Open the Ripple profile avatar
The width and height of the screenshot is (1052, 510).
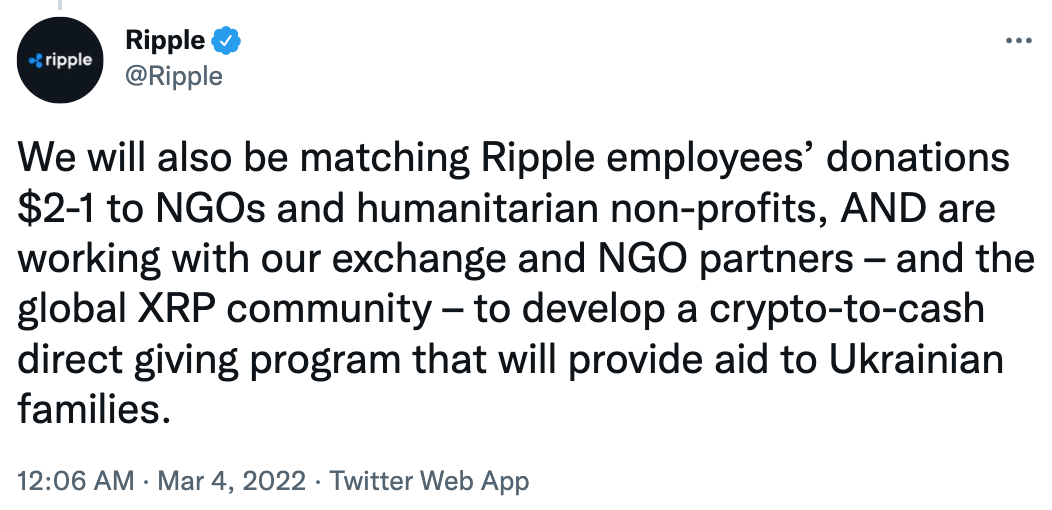click(62, 60)
